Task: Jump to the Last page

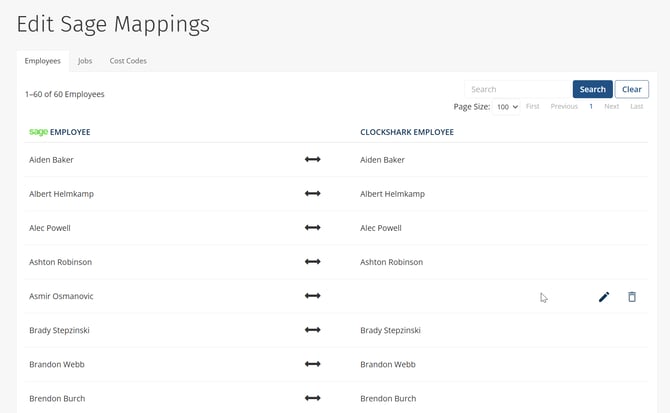Action: pyautogui.click(x=637, y=106)
